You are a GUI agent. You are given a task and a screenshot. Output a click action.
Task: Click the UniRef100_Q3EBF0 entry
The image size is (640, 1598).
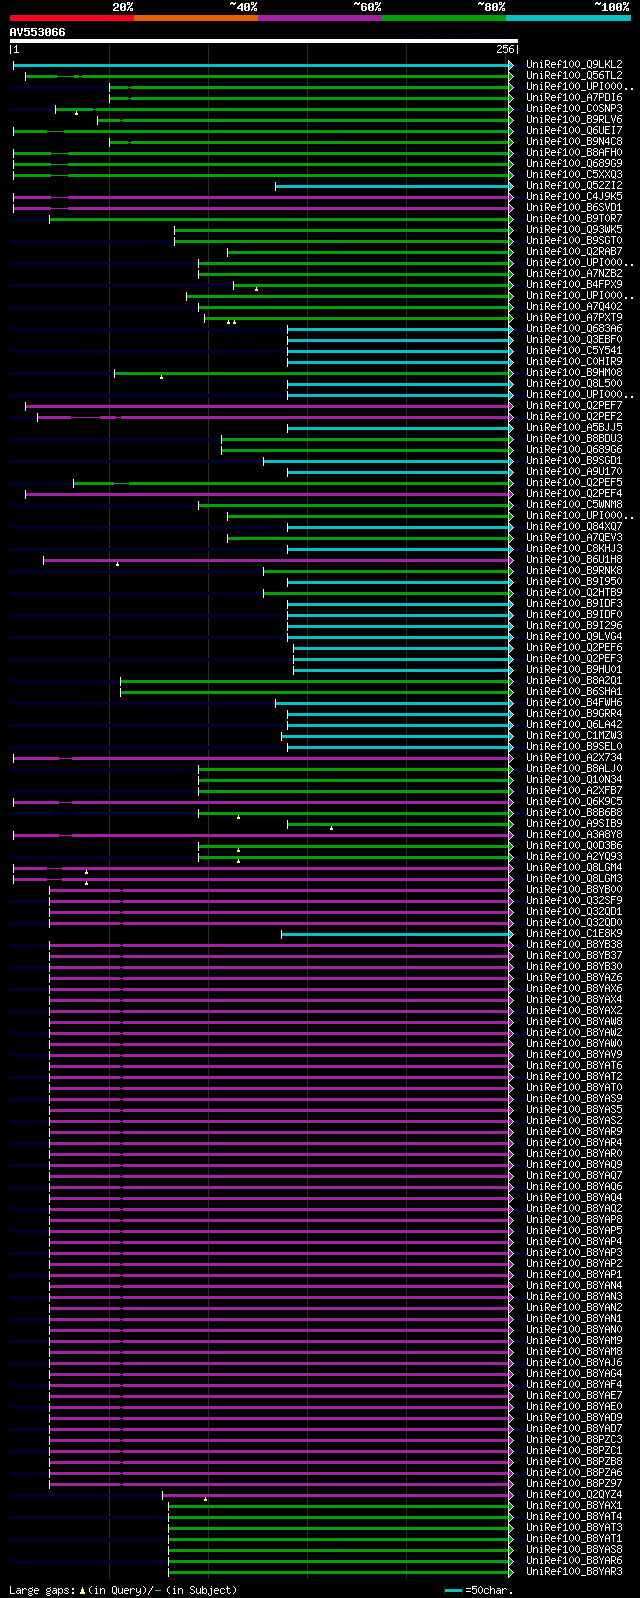coord(574,339)
